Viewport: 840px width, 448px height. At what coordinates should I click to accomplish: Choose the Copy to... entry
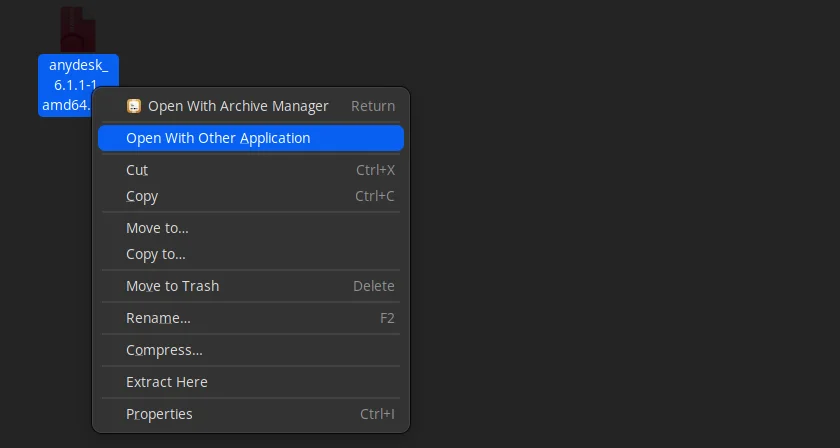(x=156, y=254)
